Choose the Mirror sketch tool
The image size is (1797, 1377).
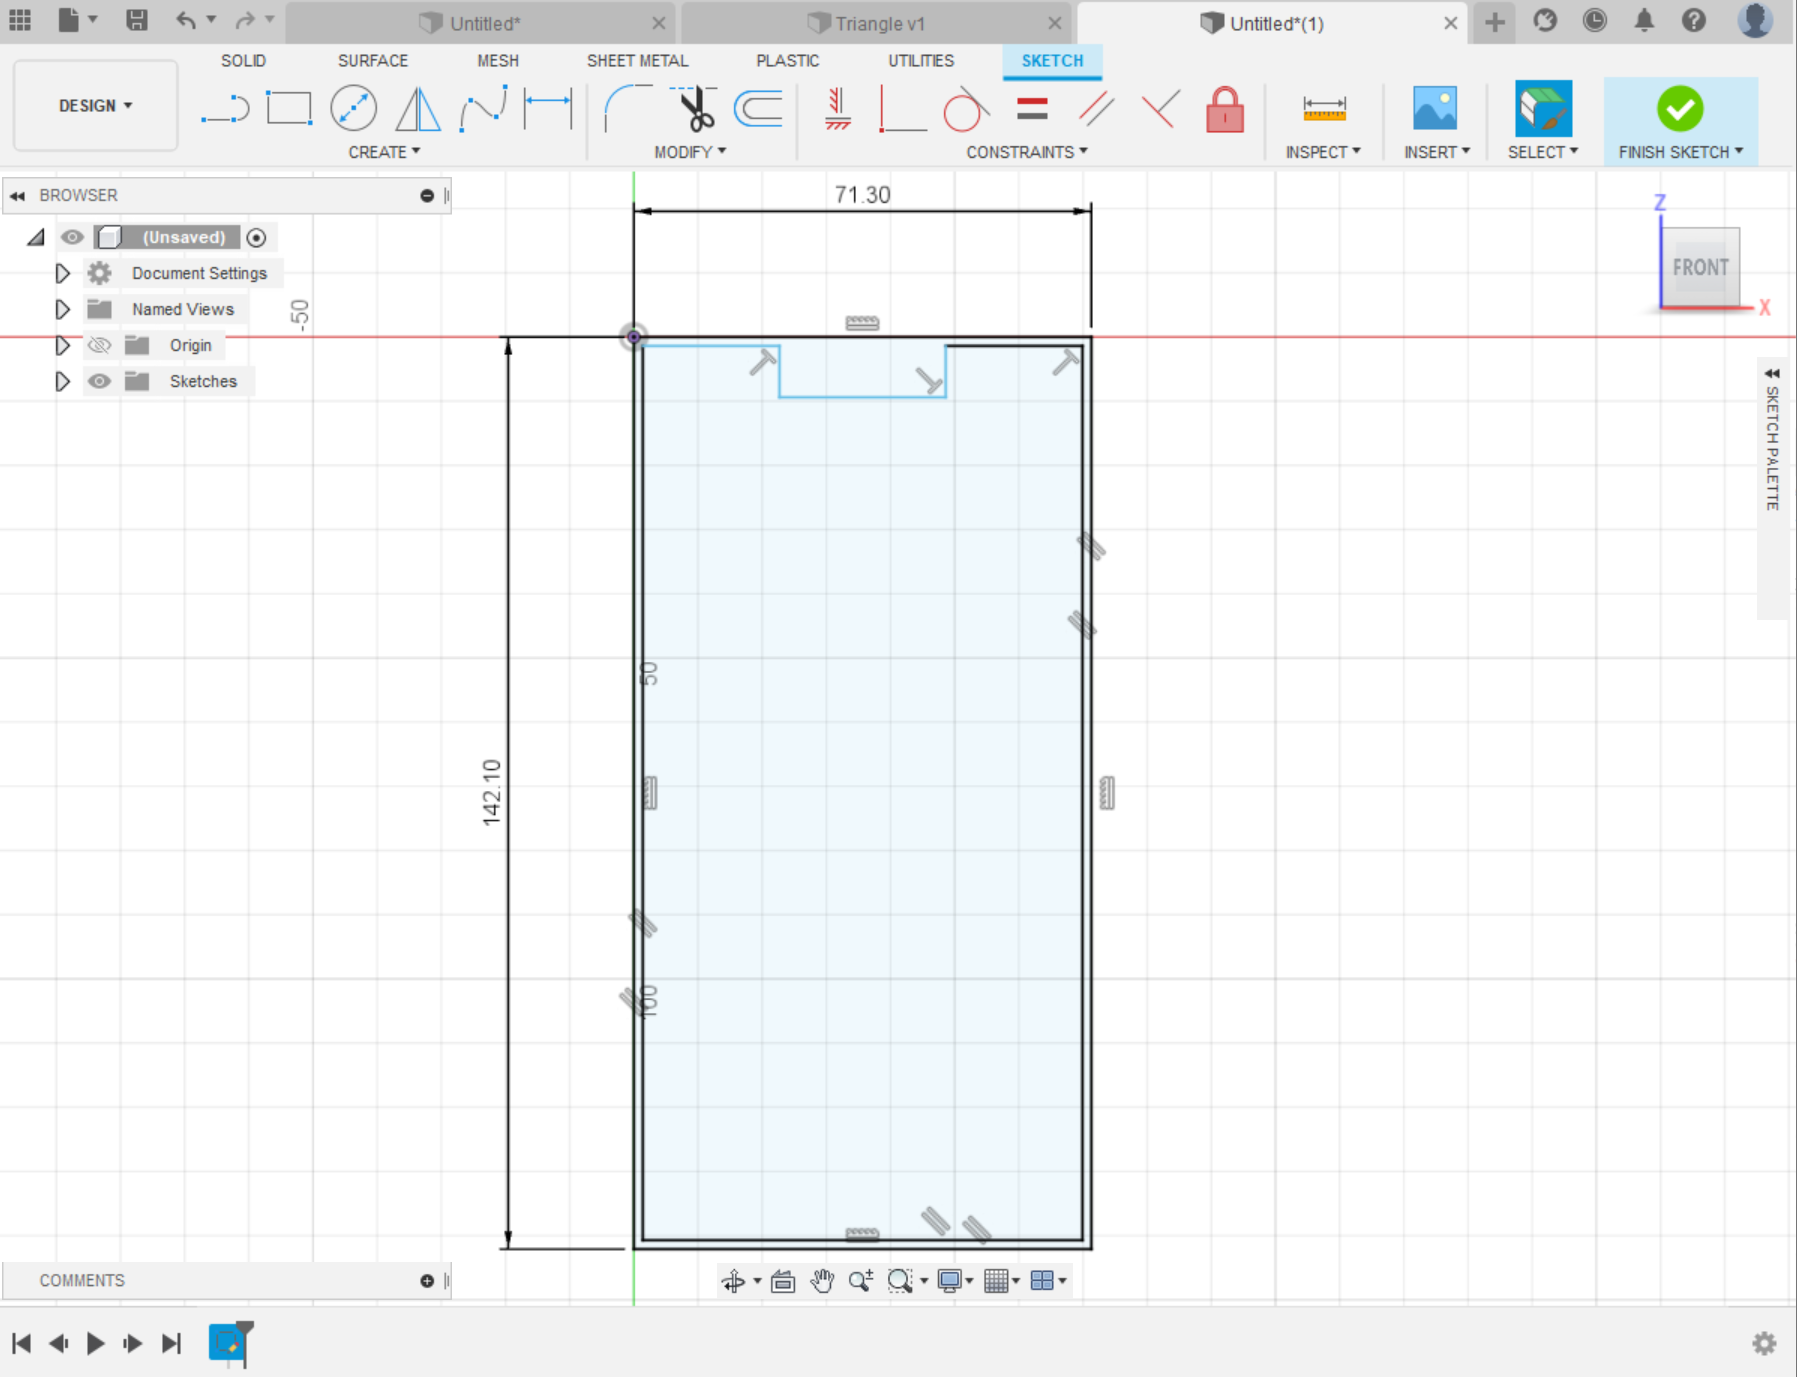[x=418, y=109]
